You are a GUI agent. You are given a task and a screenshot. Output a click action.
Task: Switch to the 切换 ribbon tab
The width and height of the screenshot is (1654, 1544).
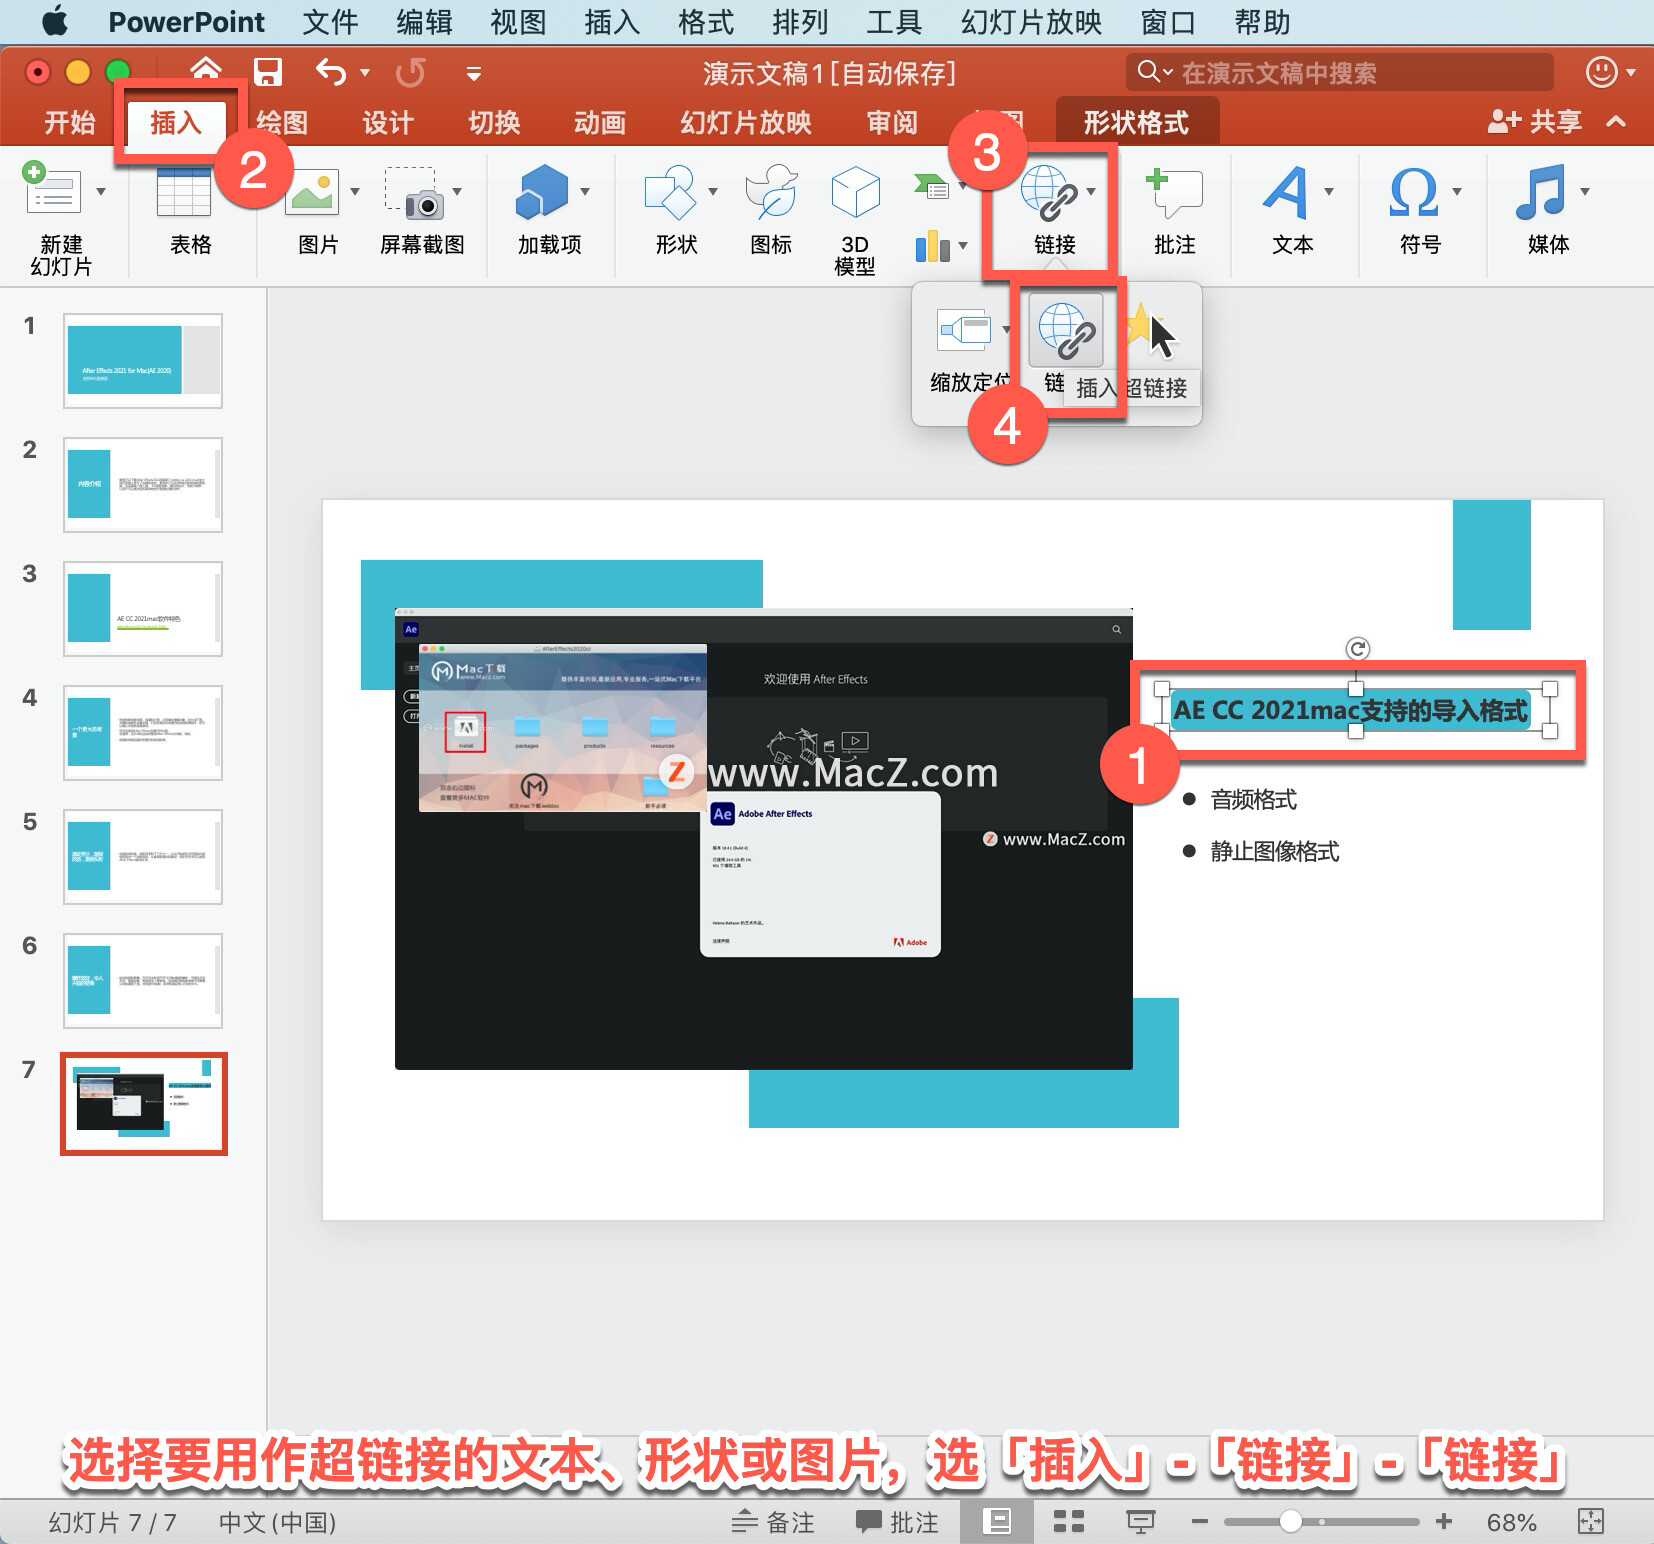click(x=494, y=122)
